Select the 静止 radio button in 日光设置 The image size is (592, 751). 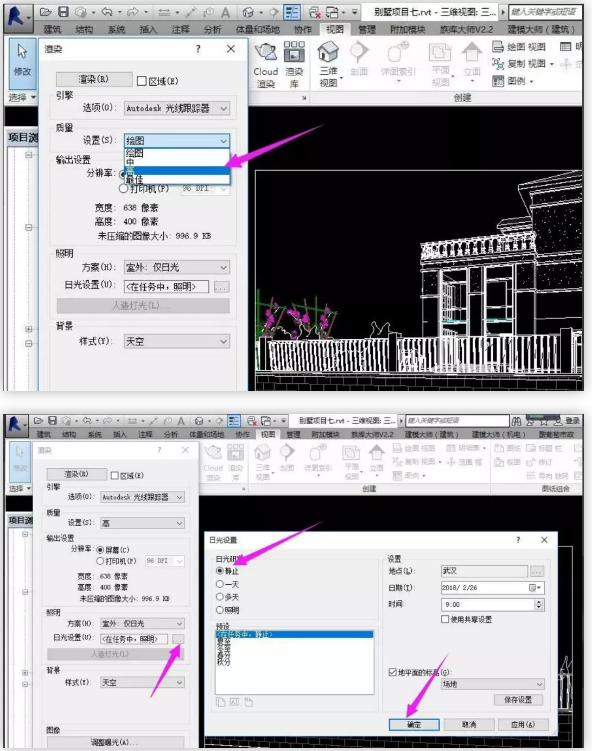pyautogui.click(x=220, y=571)
